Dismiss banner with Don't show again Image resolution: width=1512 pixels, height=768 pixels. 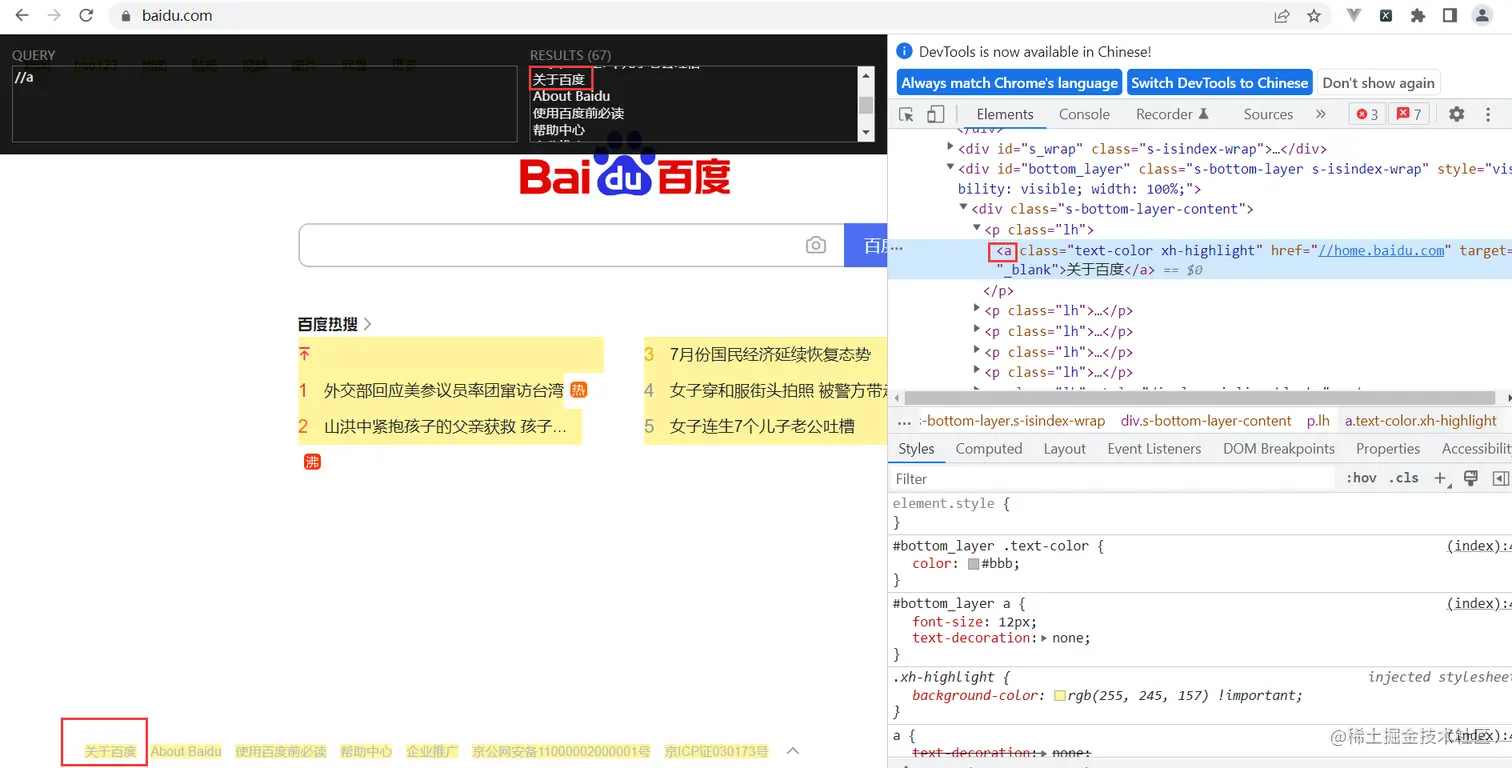click(1378, 83)
